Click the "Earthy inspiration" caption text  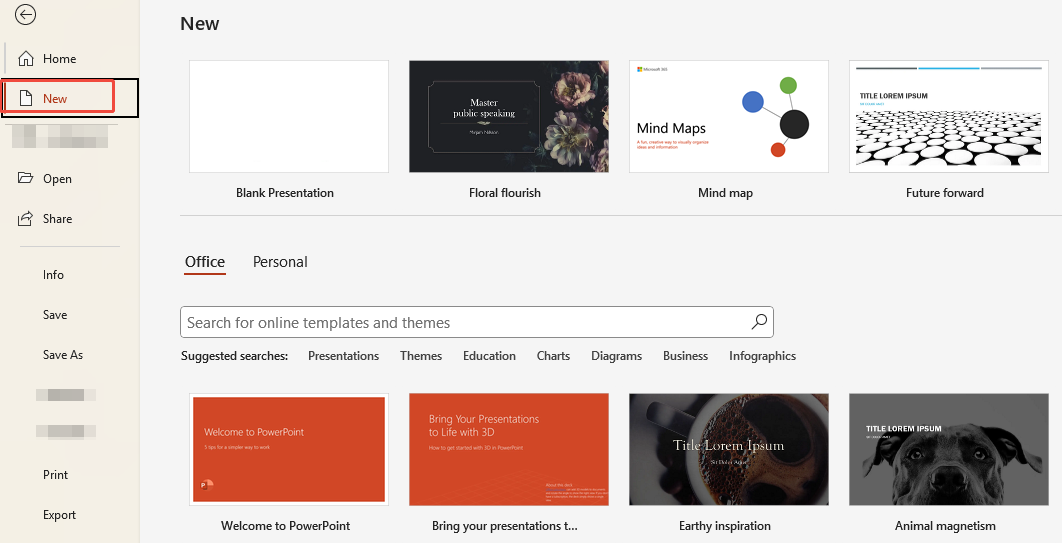[725, 525]
